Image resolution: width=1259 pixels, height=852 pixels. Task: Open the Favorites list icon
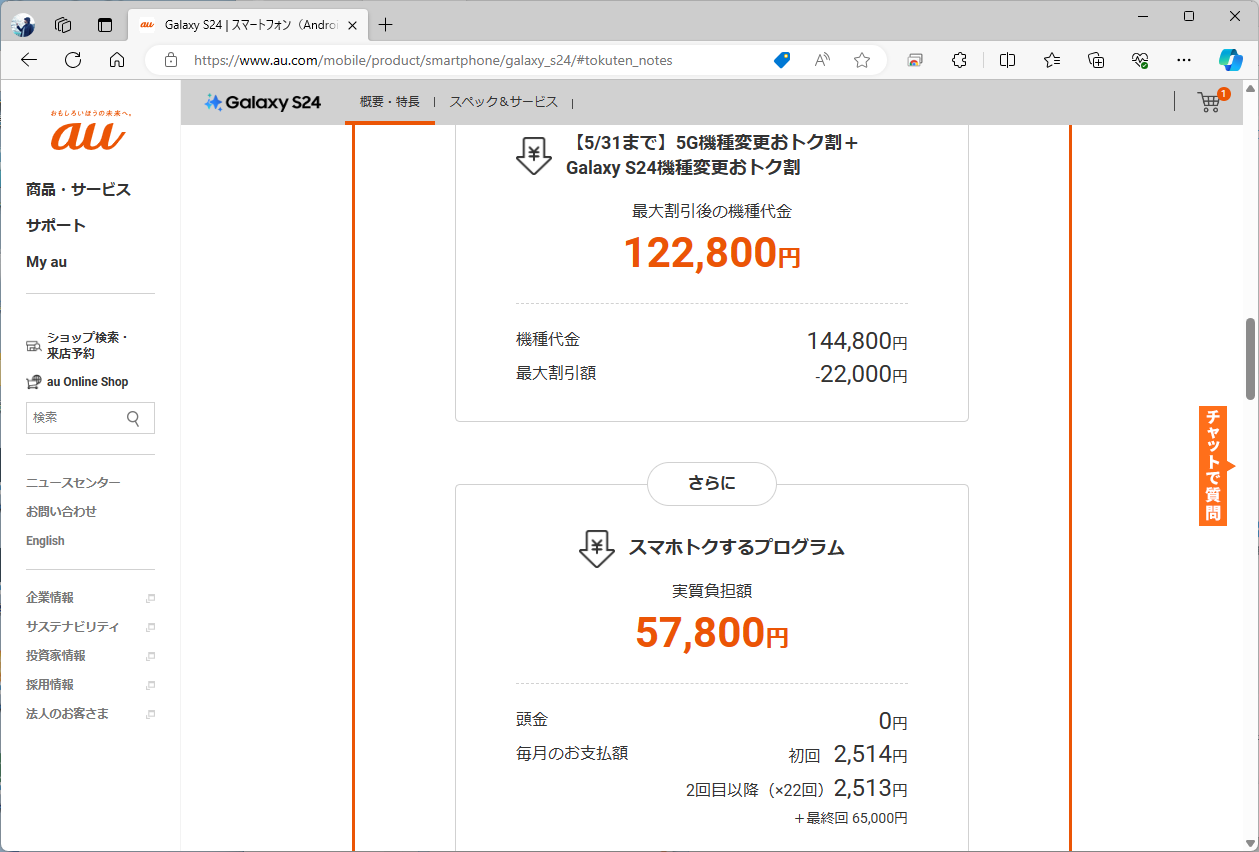1052,60
